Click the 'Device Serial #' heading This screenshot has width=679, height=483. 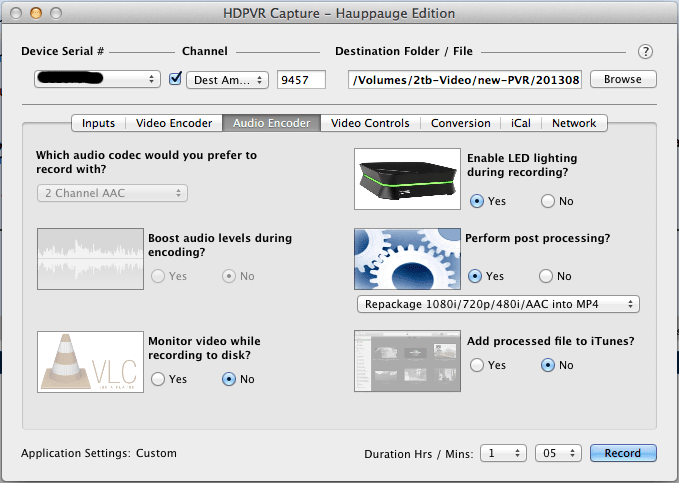click(63, 51)
